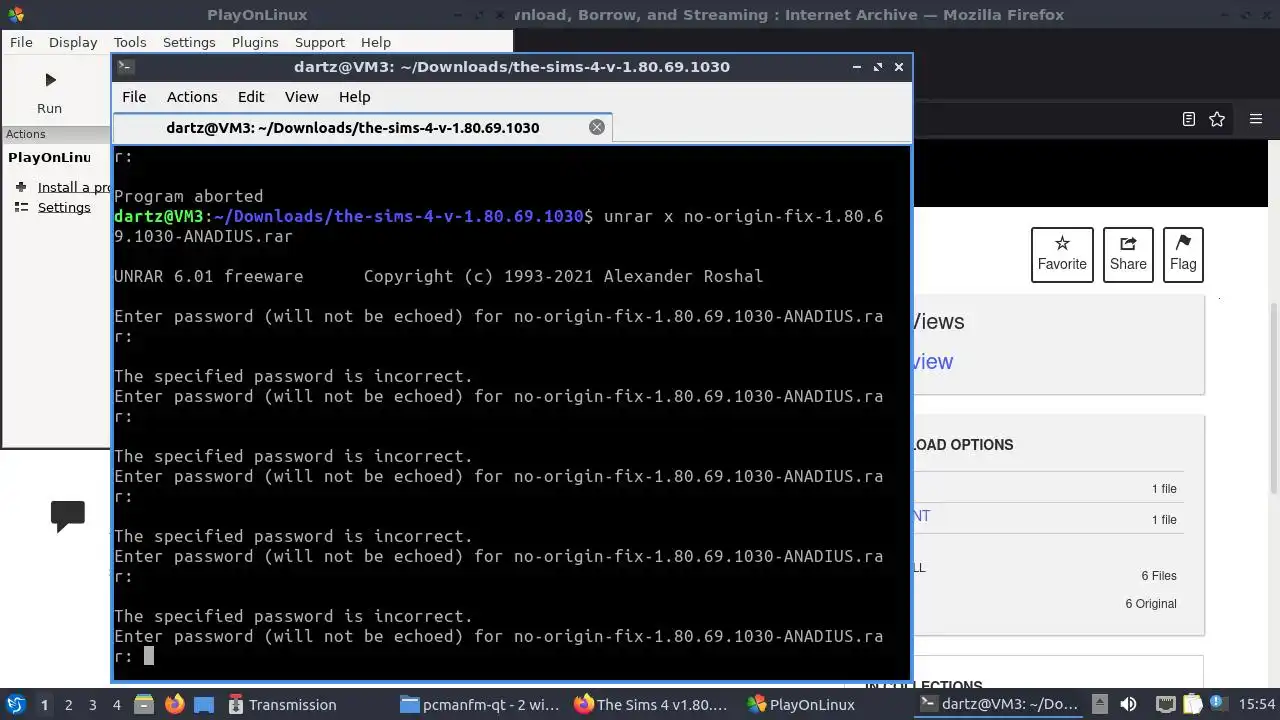Open the Display menu in PlayOnLinux
The height and width of the screenshot is (720, 1280).
click(x=73, y=42)
